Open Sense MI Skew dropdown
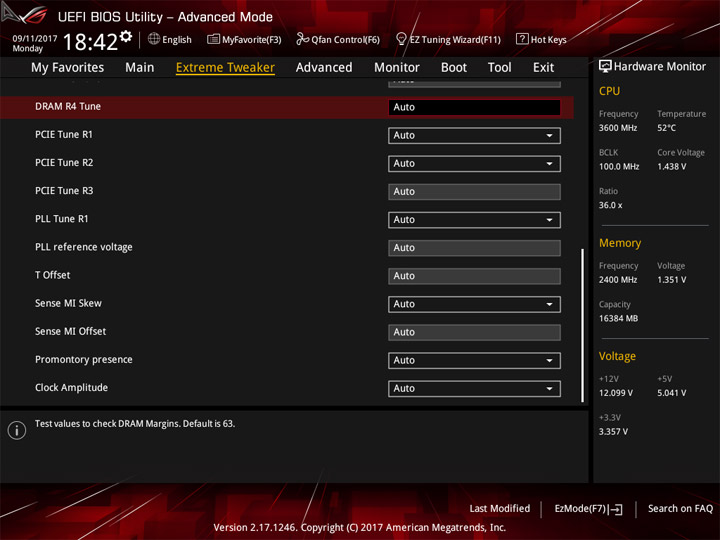Image resolution: width=720 pixels, height=540 pixels. coord(474,304)
